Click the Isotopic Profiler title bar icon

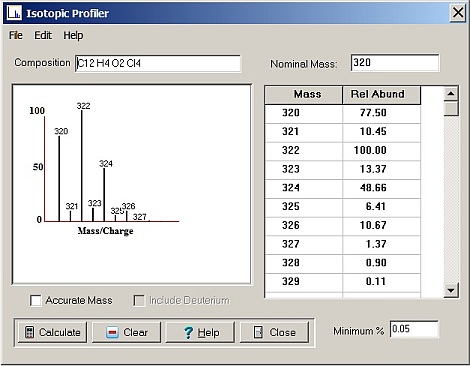tap(14, 13)
